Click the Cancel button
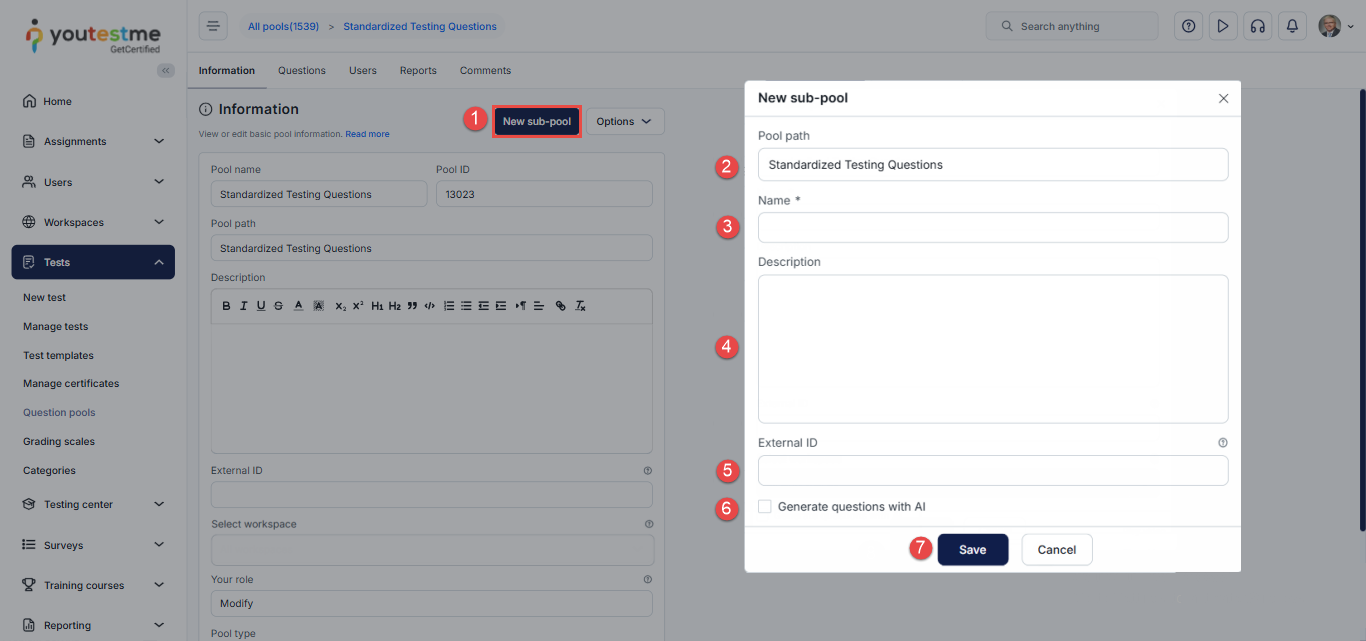Image resolution: width=1366 pixels, height=641 pixels. [1056, 550]
